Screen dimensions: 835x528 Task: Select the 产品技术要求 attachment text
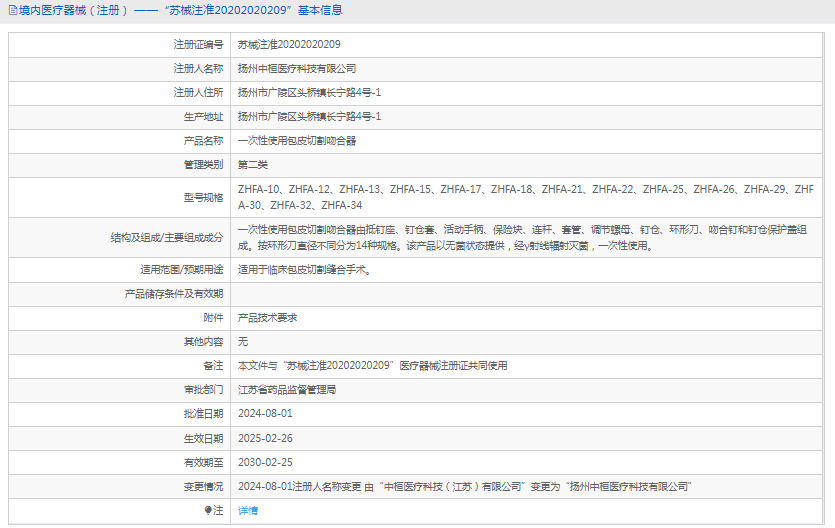(x=267, y=318)
